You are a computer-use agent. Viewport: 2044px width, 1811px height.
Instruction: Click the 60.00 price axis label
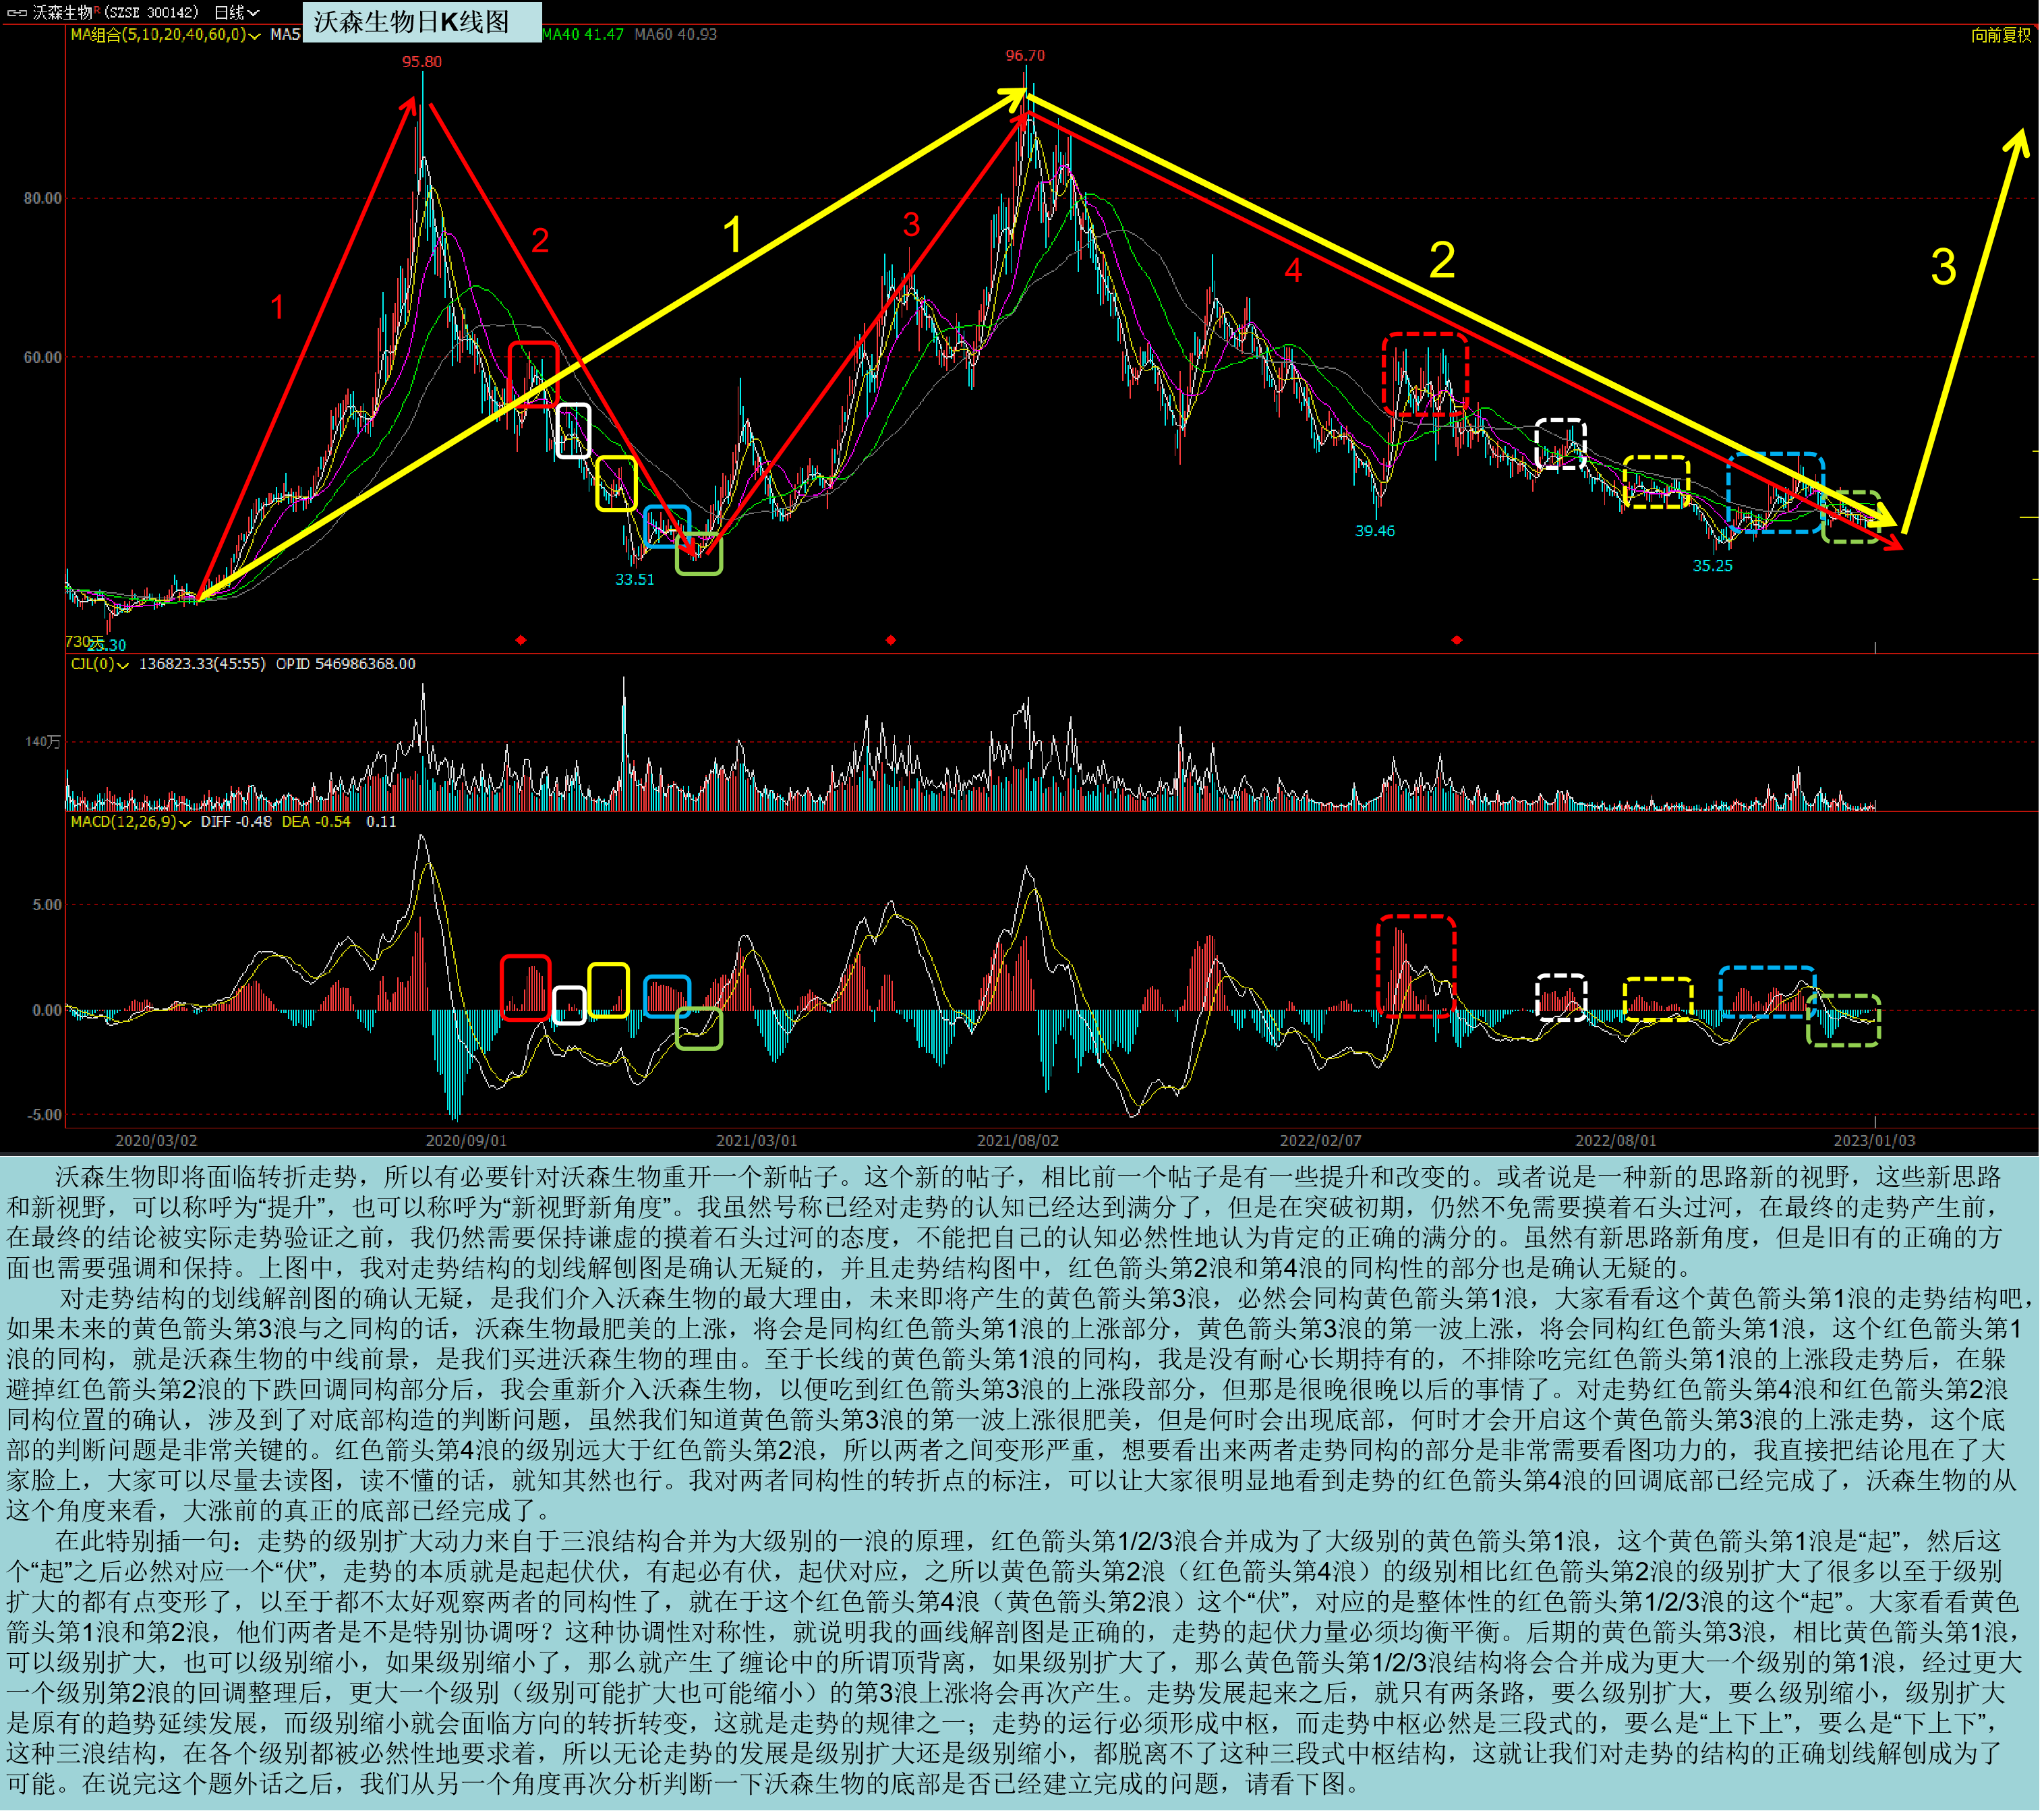43,358
